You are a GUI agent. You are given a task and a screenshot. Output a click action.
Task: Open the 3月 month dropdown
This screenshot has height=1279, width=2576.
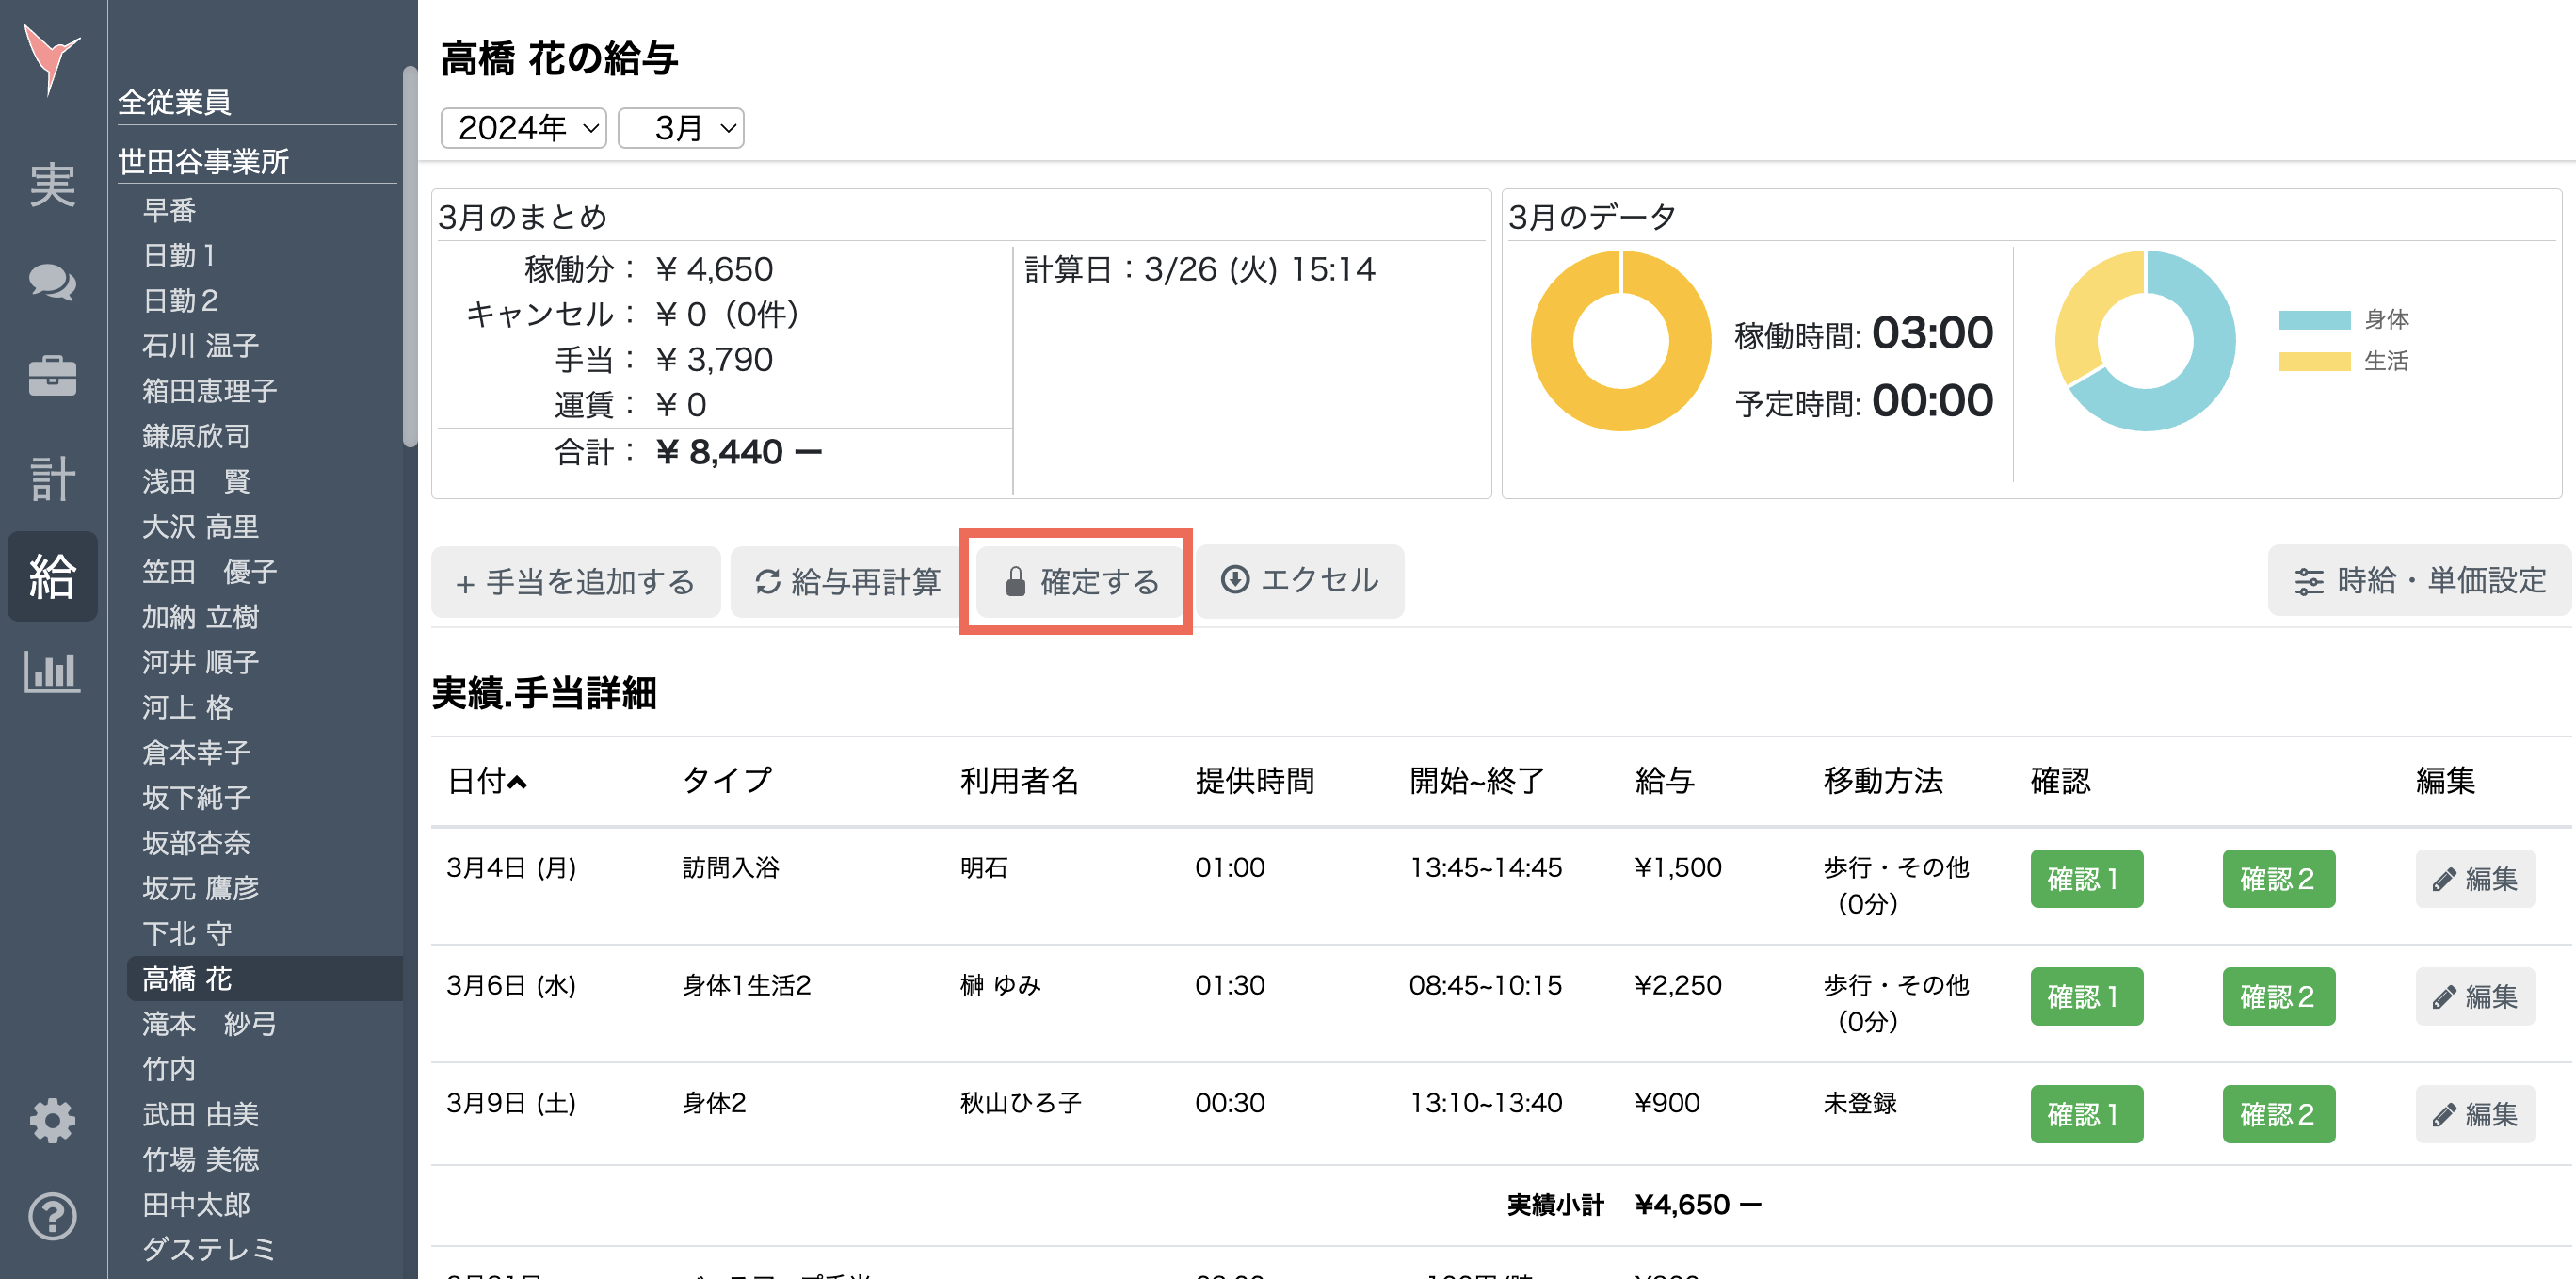pyautogui.click(x=681, y=128)
